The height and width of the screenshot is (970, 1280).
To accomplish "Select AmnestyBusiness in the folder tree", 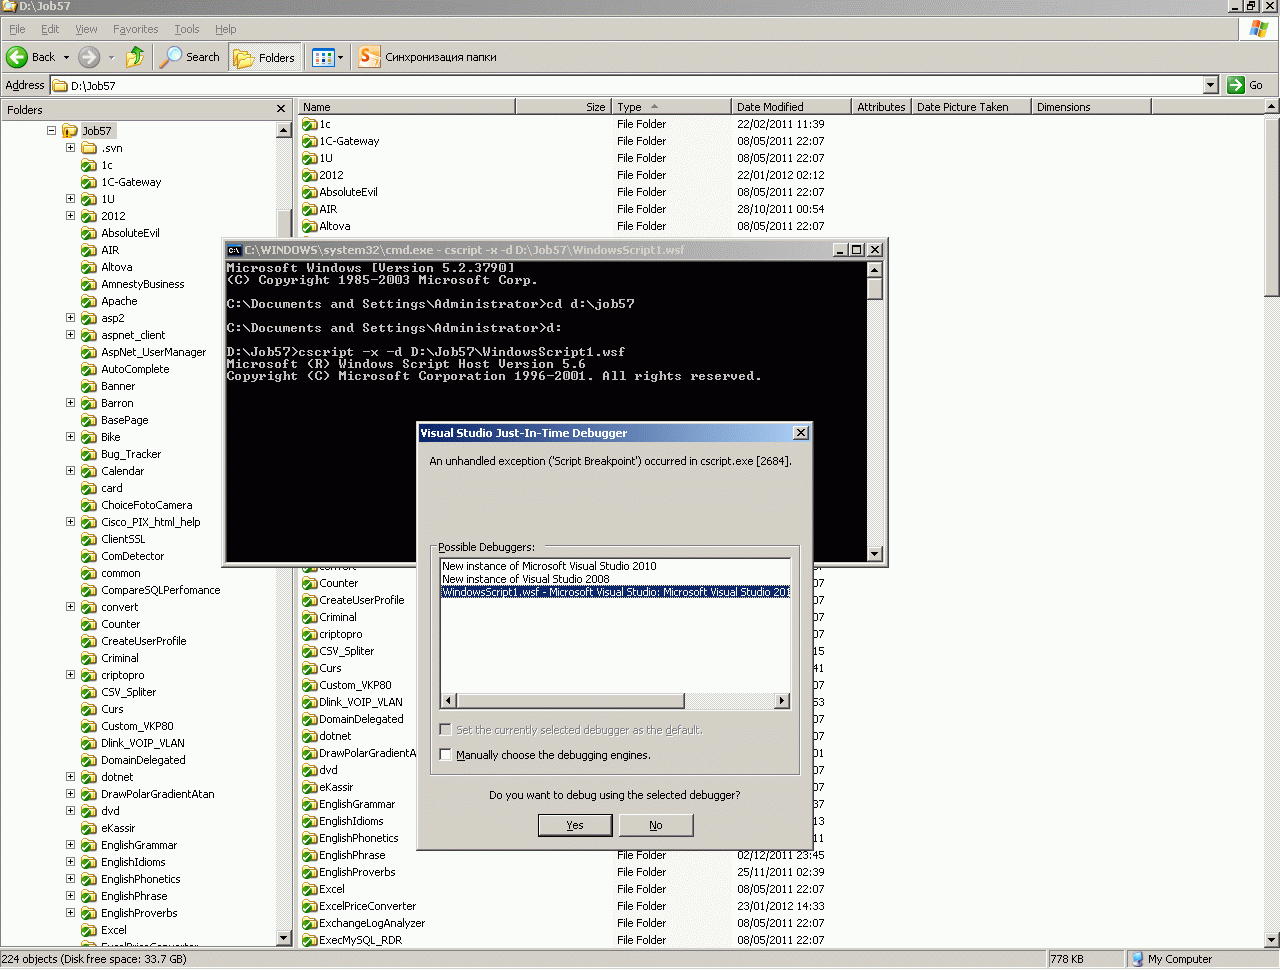I will (x=143, y=284).
